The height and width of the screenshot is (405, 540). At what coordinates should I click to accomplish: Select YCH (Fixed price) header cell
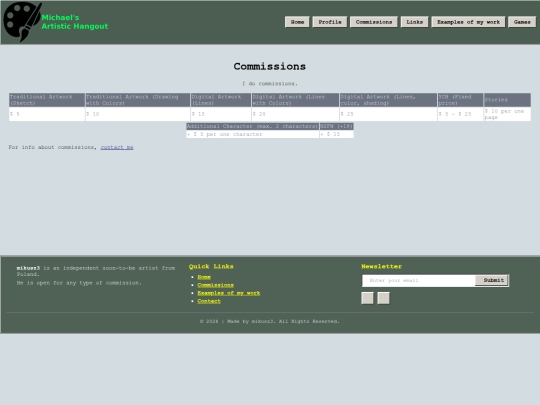coord(460,100)
